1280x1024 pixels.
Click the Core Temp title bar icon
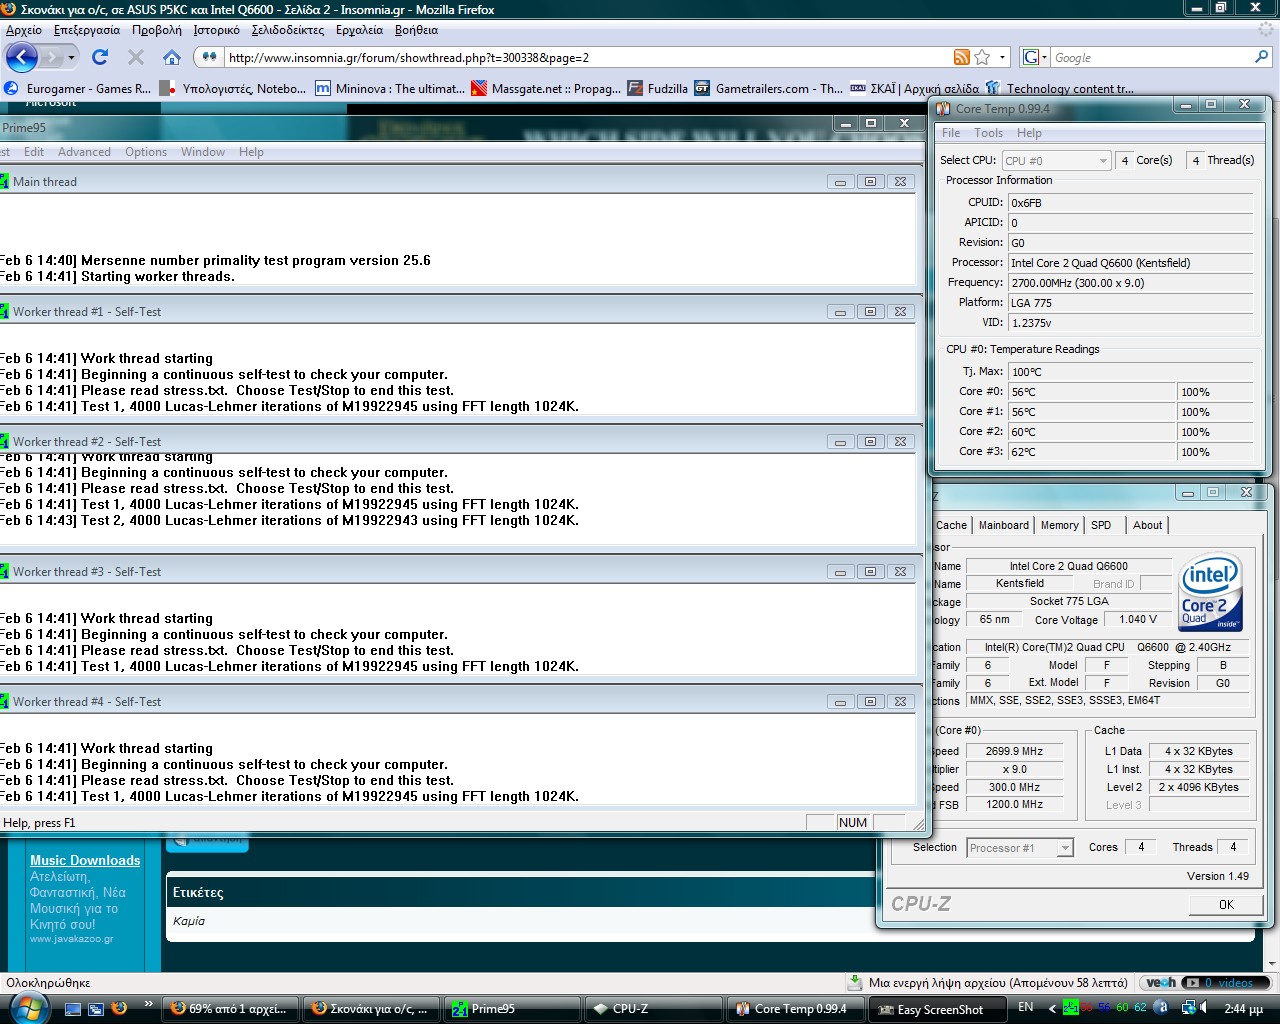942,108
